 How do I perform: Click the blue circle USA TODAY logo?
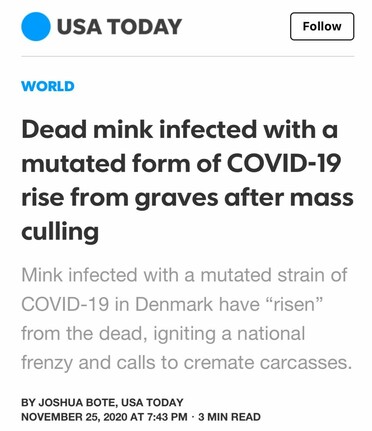coord(36,27)
